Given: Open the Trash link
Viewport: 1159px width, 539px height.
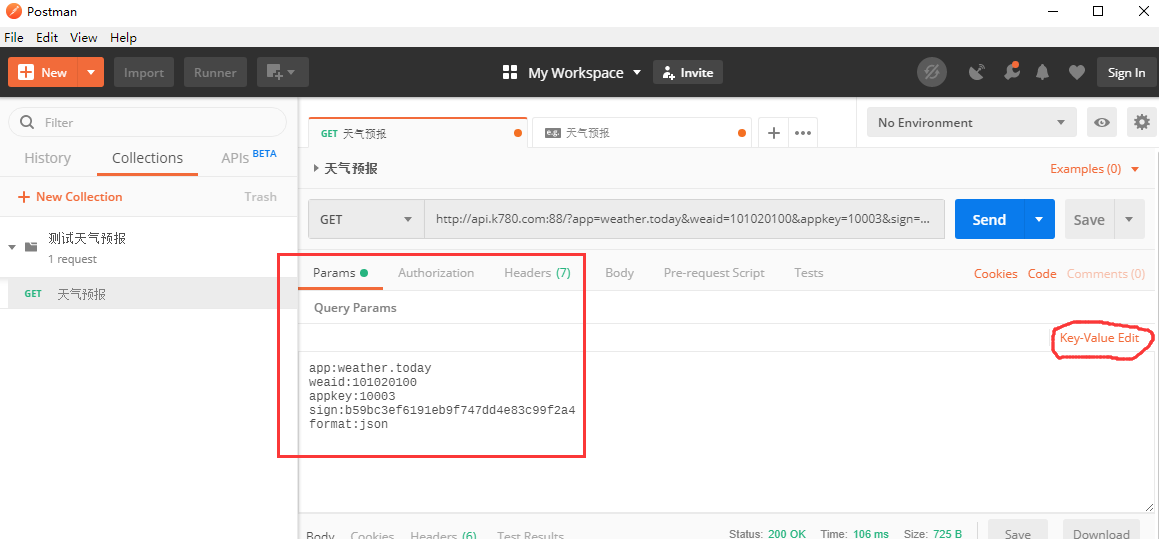Looking at the screenshot, I should [260, 197].
